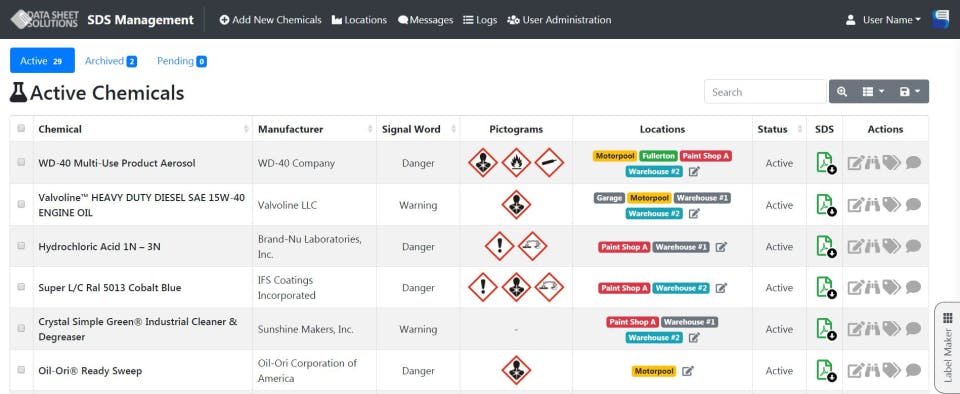Toggle the select-all checkbox in table header
The height and width of the screenshot is (394, 960).
point(21,128)
